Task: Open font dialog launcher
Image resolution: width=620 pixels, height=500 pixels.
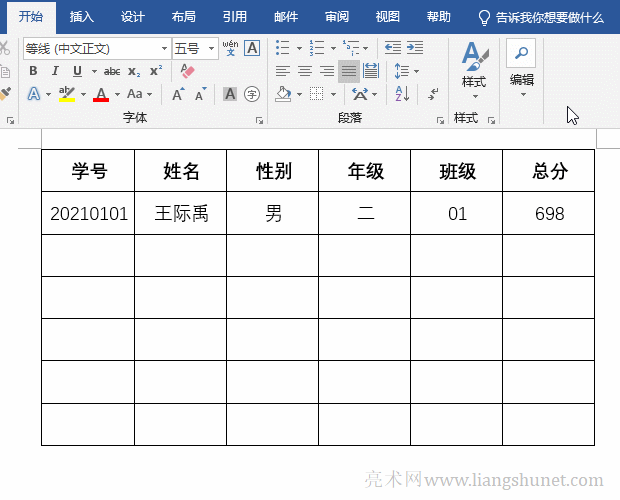Action: (x=259, y=120)
